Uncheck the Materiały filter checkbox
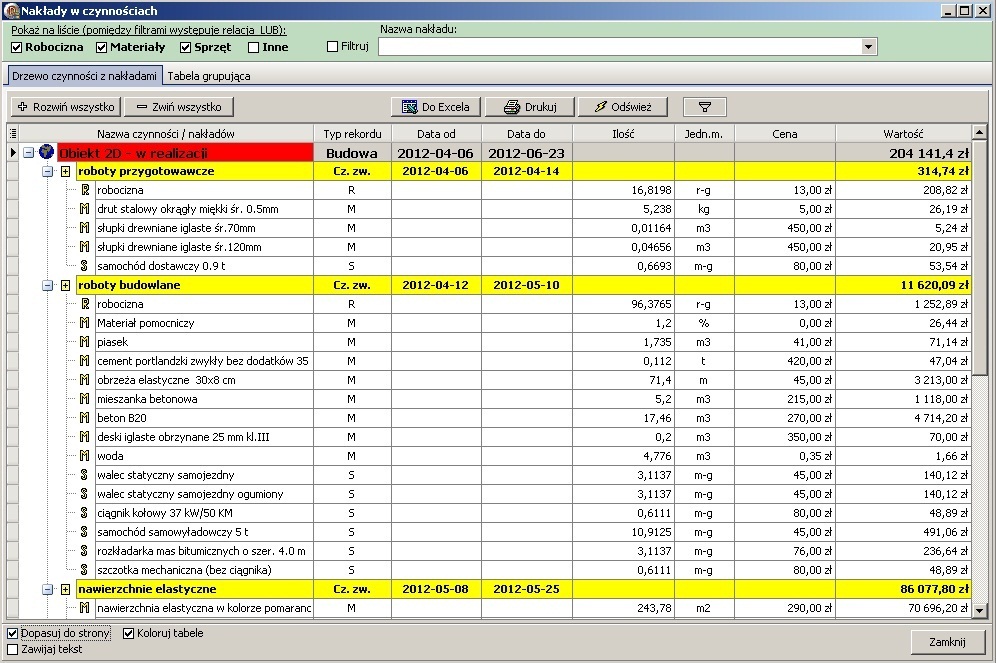The image size is (996, 663). pyautogui.click(x=102, y=48)
